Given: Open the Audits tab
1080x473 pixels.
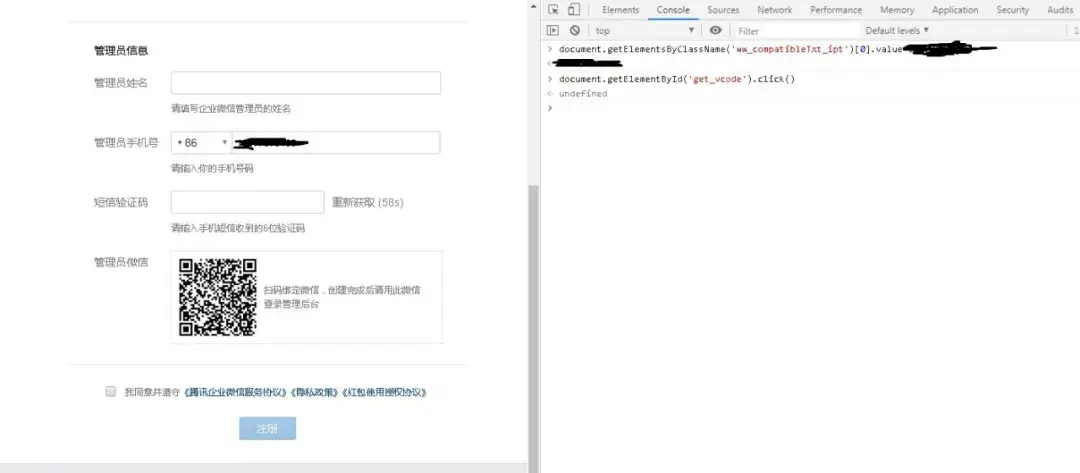Looking at the screenshot, I should pos(1060,10).
